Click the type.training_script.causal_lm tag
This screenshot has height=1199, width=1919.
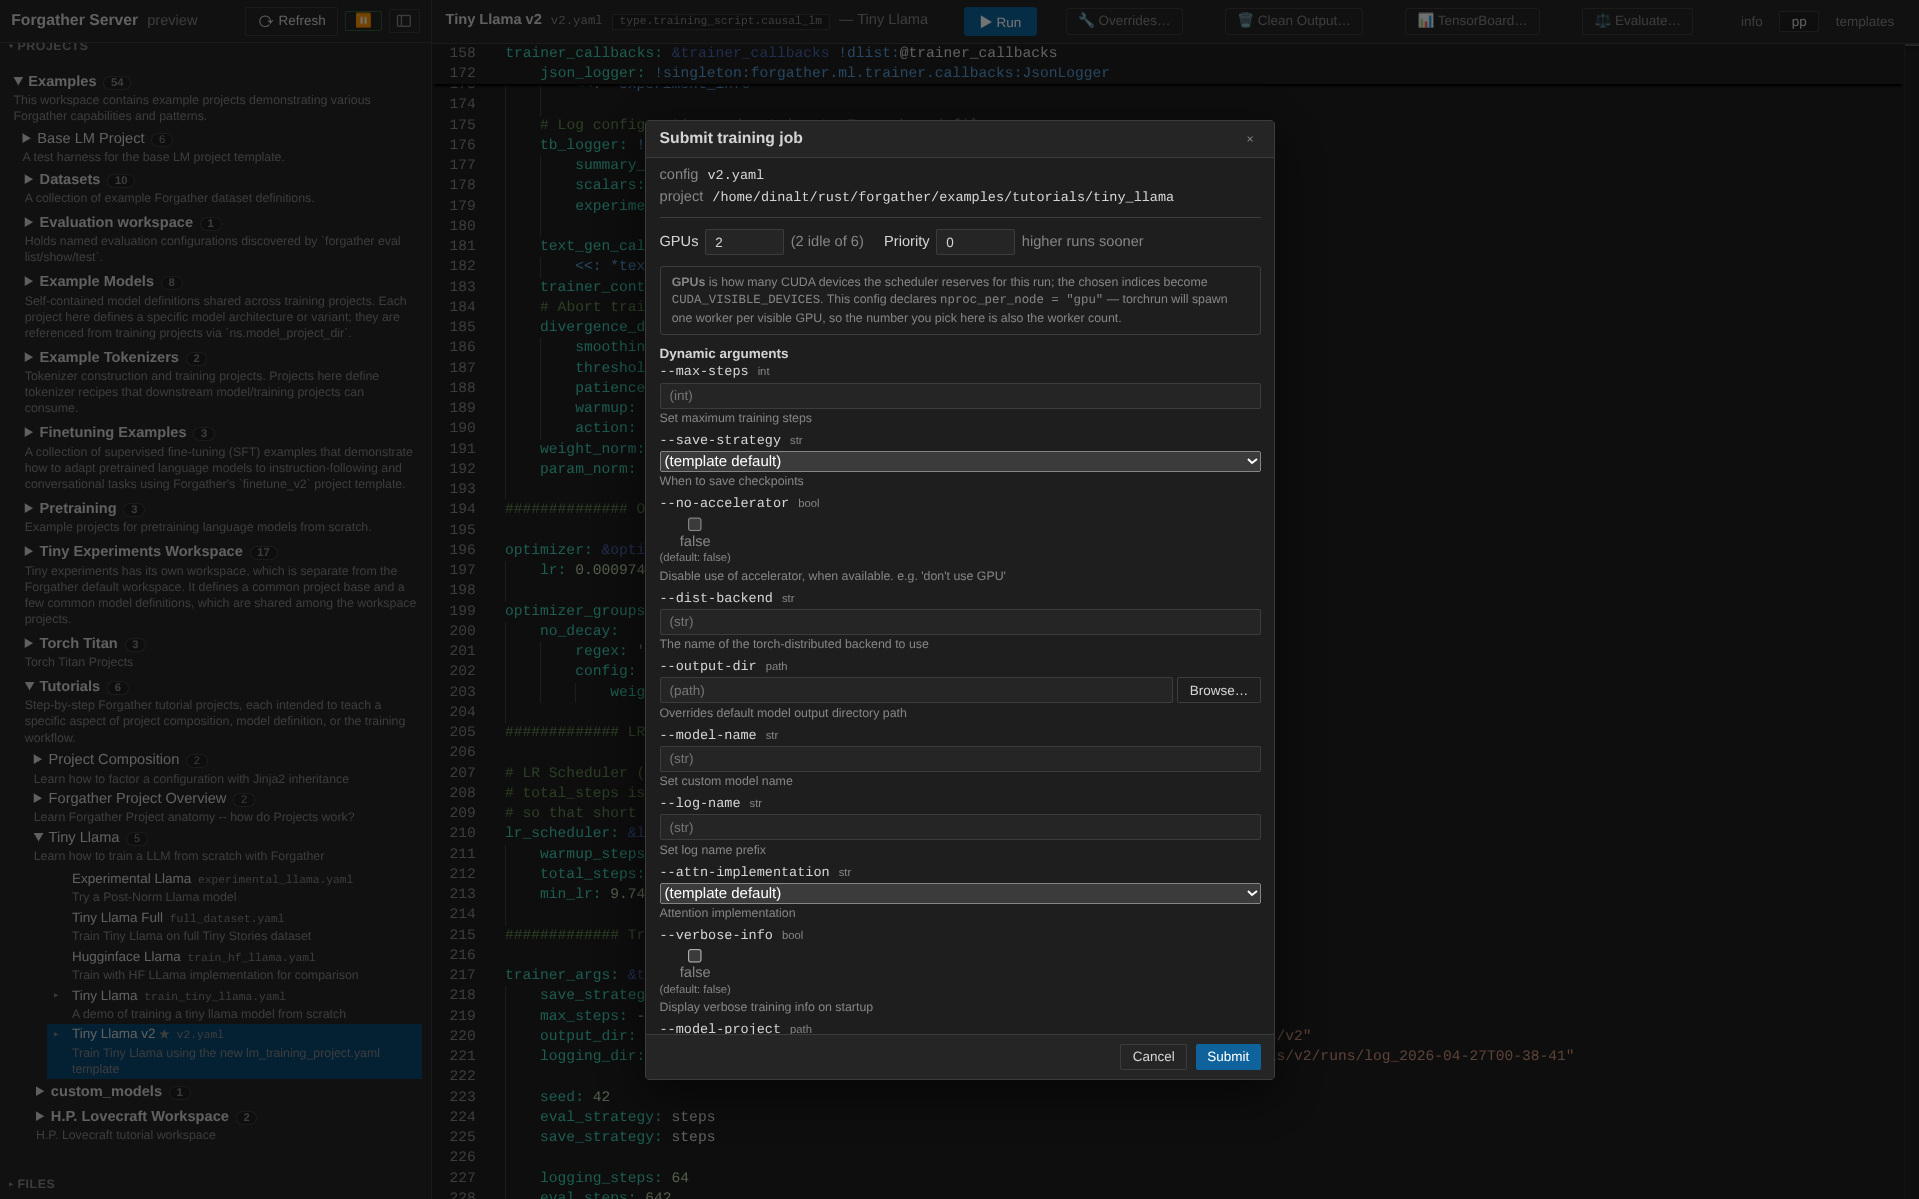click(x=720, y=20)
